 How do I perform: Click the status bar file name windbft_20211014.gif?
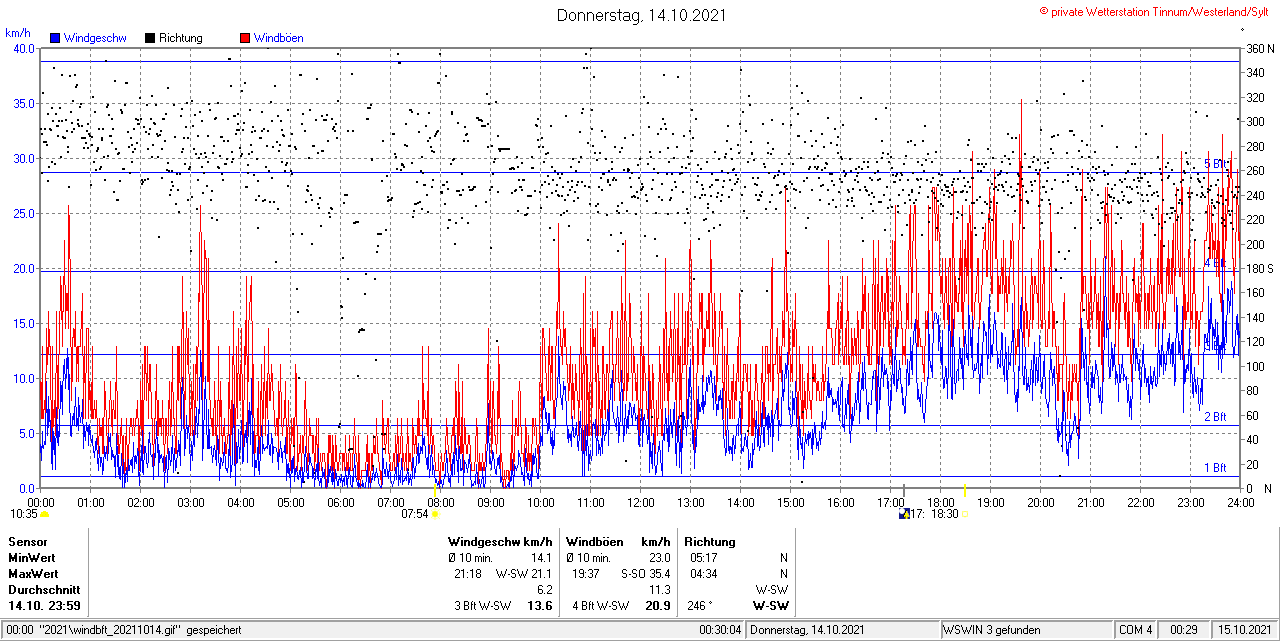click(x=110, y=630)
